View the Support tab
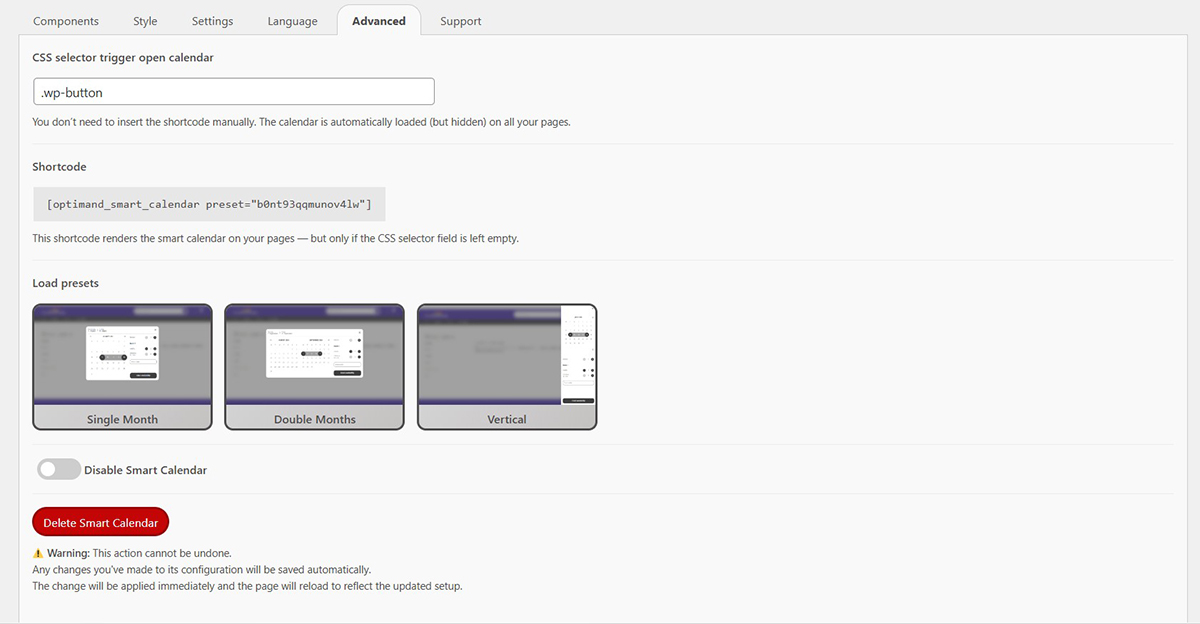 tap(460, 20)
